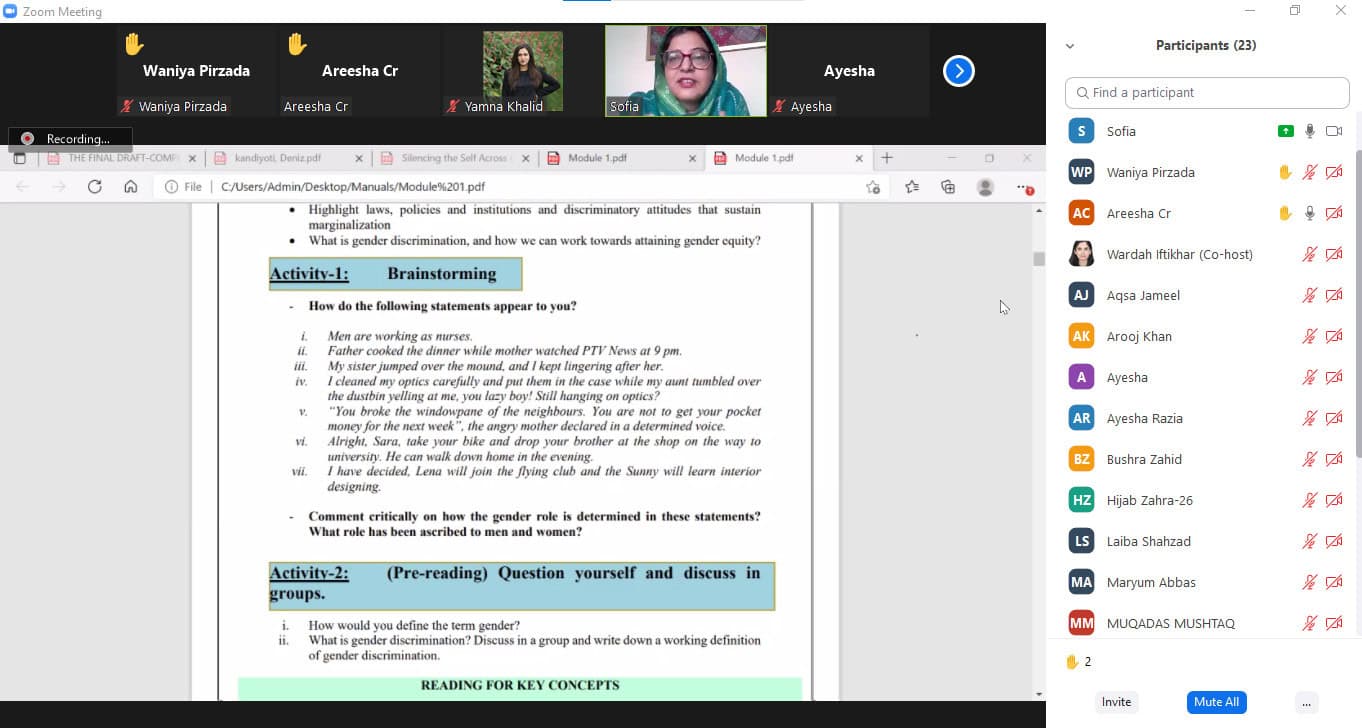This screenshot has width=1362, height=728.
Task: Click the PDF vertical scrollbar thumb
Action: pyautogui.click(x=1039, y=258)
